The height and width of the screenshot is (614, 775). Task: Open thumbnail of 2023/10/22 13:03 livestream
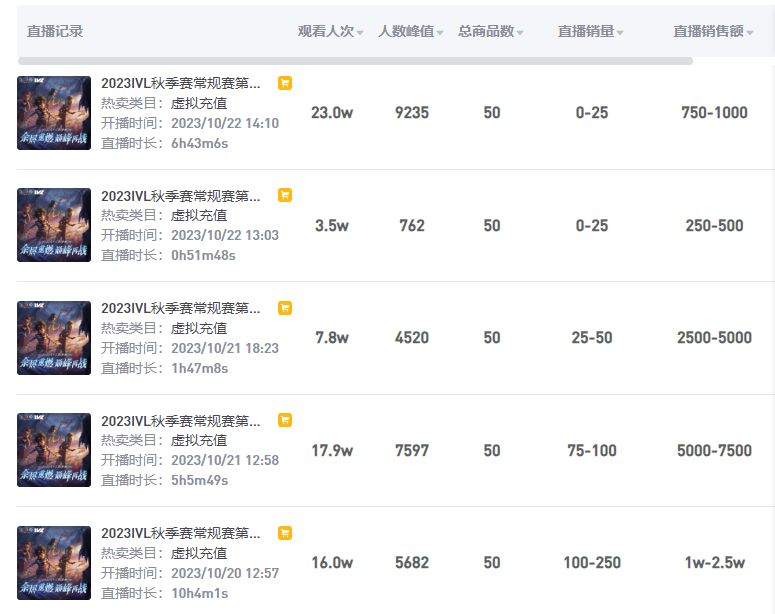(x=54, y=225)
